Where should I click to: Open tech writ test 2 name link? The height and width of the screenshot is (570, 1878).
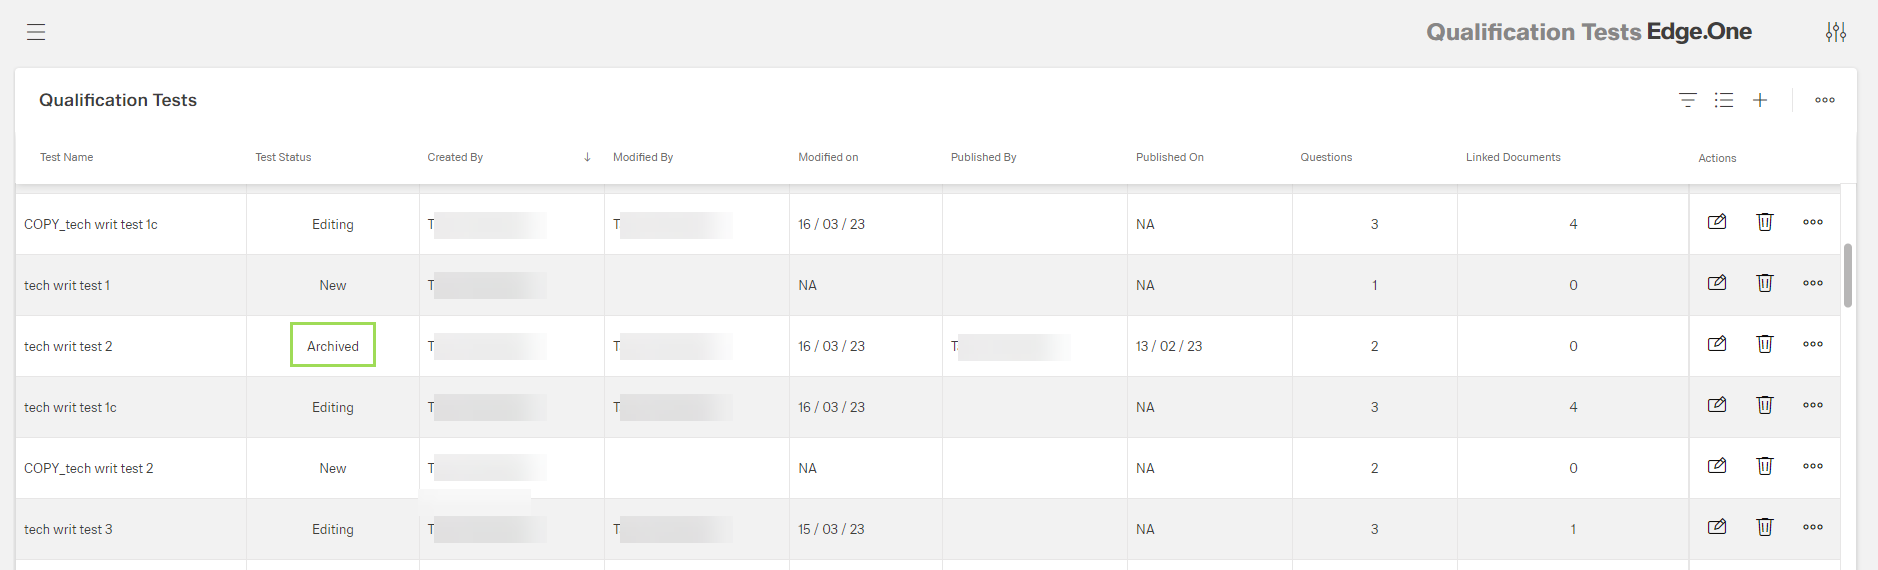point(68,346)
